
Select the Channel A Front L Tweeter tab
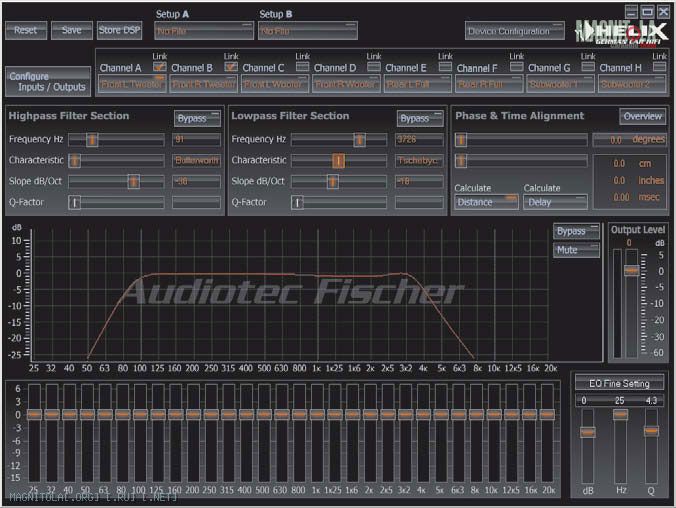point(132,84)
